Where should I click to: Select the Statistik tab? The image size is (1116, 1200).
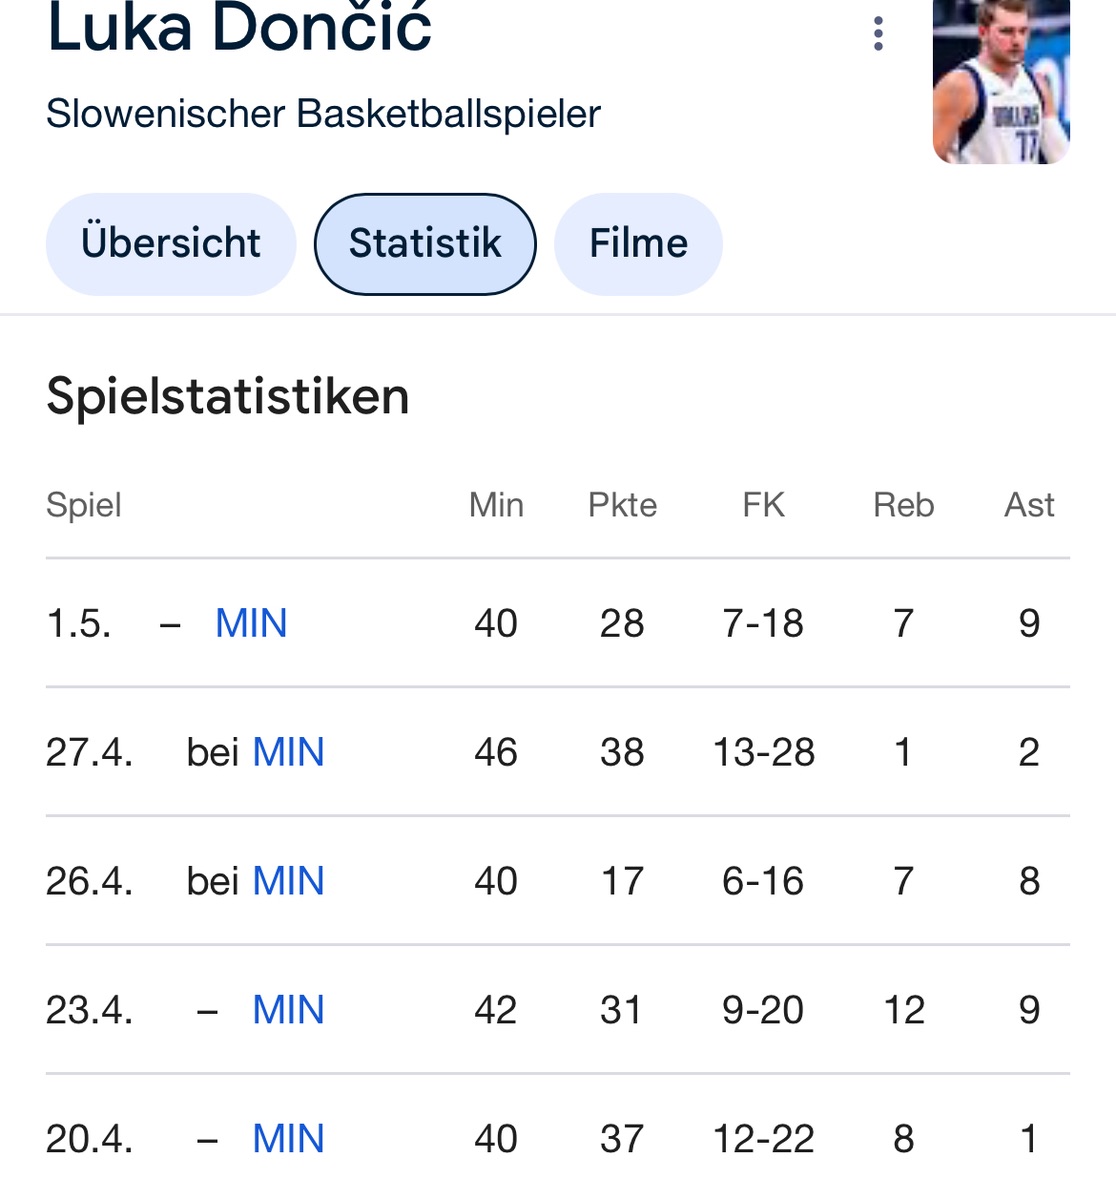425,244
